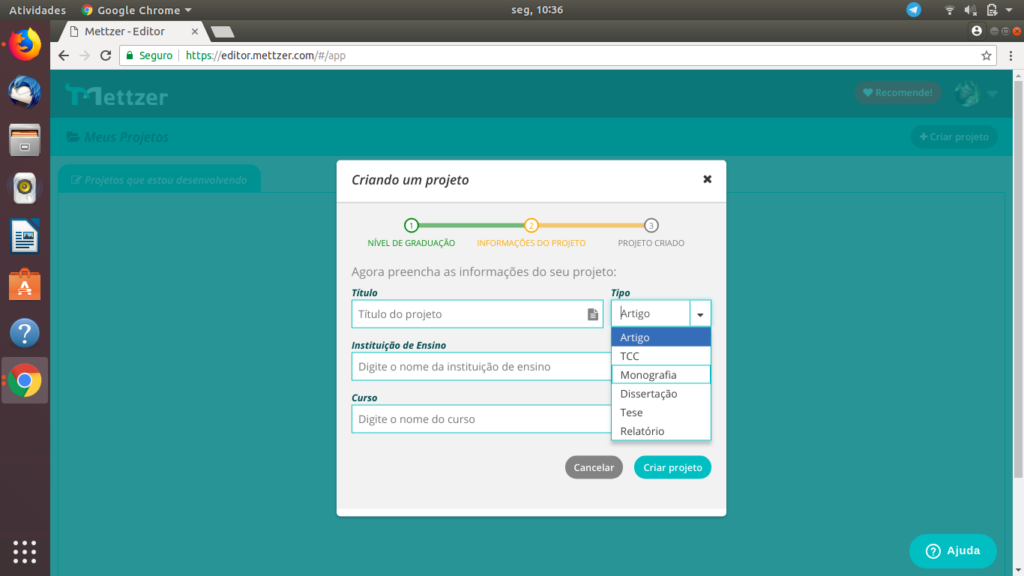The width and height of the screenshot is (1024, 576).
Task: Open the system power menu arrow
Action: pos(1009,10)
